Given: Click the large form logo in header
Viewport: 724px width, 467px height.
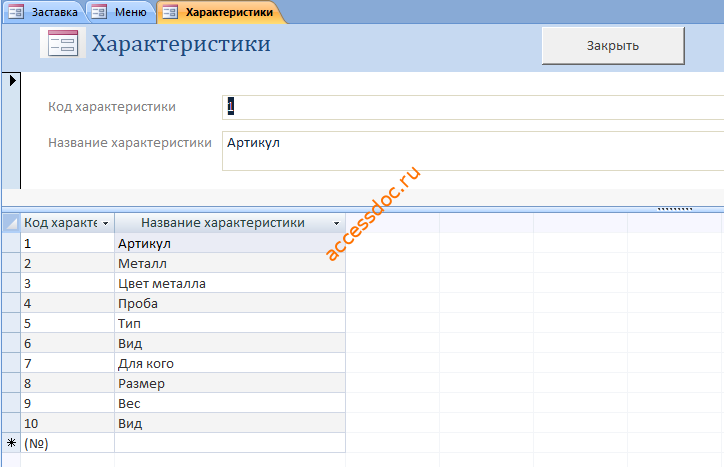Looking at the screenshot, I should [x=63, y=43].
